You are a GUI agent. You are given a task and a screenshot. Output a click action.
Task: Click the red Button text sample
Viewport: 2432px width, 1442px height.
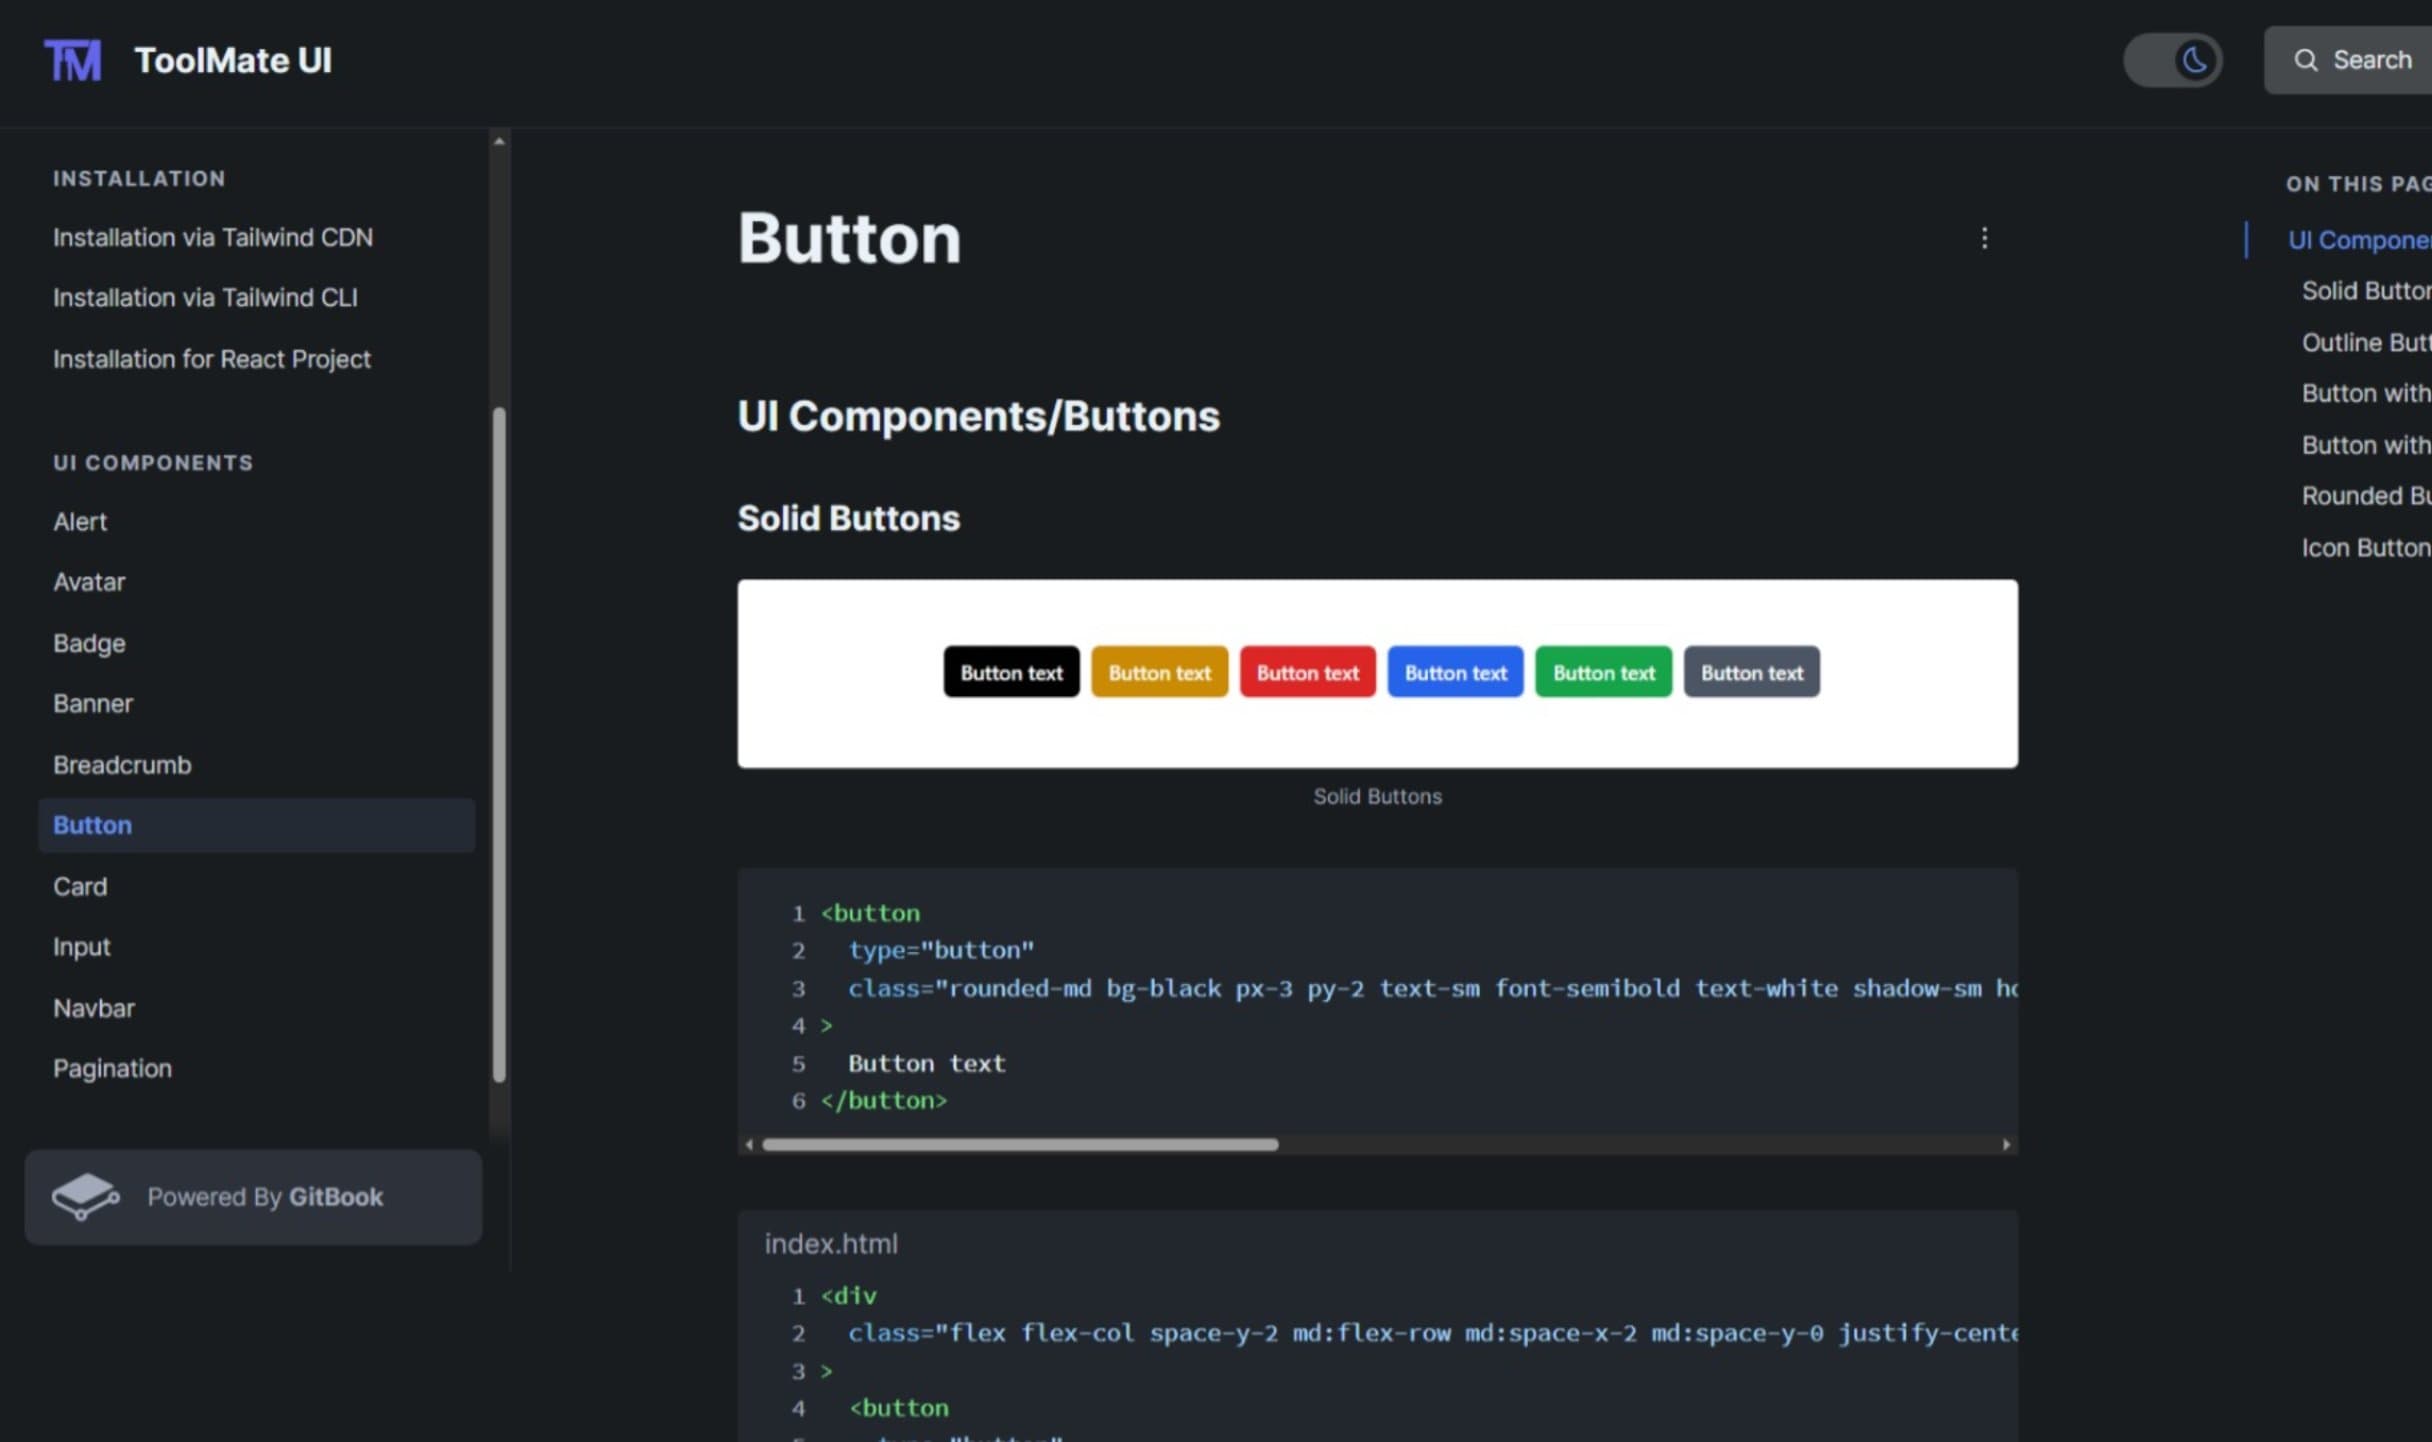point(1307,672)
